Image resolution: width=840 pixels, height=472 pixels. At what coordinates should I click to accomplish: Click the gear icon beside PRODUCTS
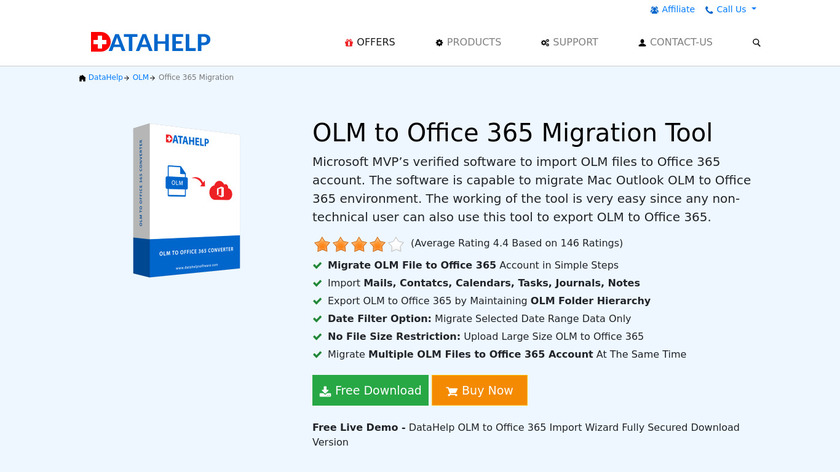(439, 42)
